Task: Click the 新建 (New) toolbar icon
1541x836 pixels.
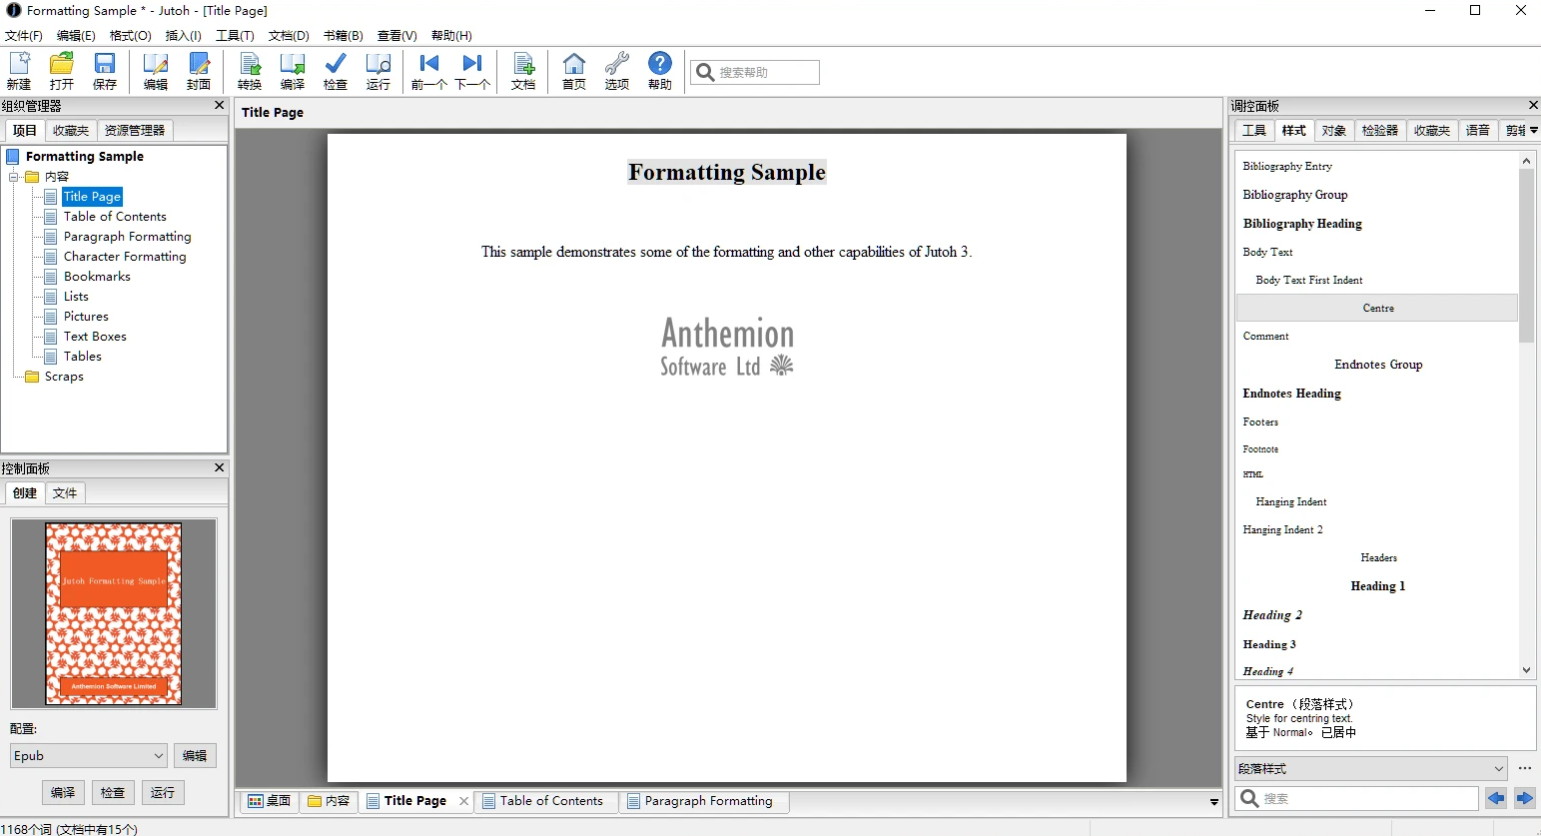Action: (x=19, y=71)
